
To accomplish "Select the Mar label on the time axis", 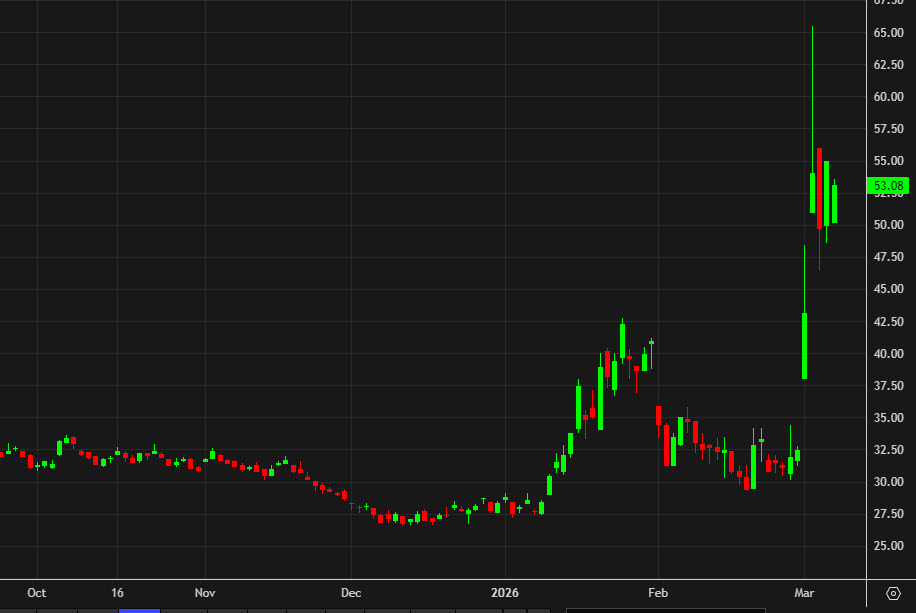I will tap(806, 592).
